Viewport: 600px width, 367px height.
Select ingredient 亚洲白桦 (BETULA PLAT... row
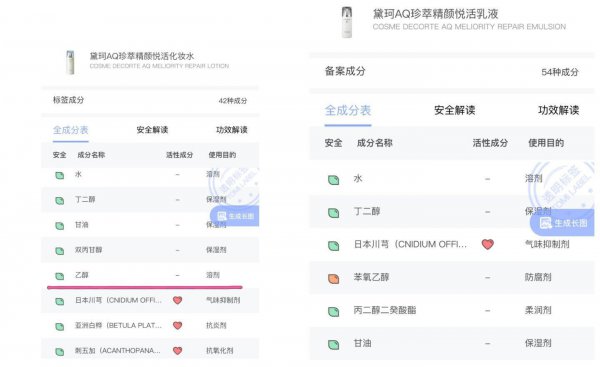118,326
